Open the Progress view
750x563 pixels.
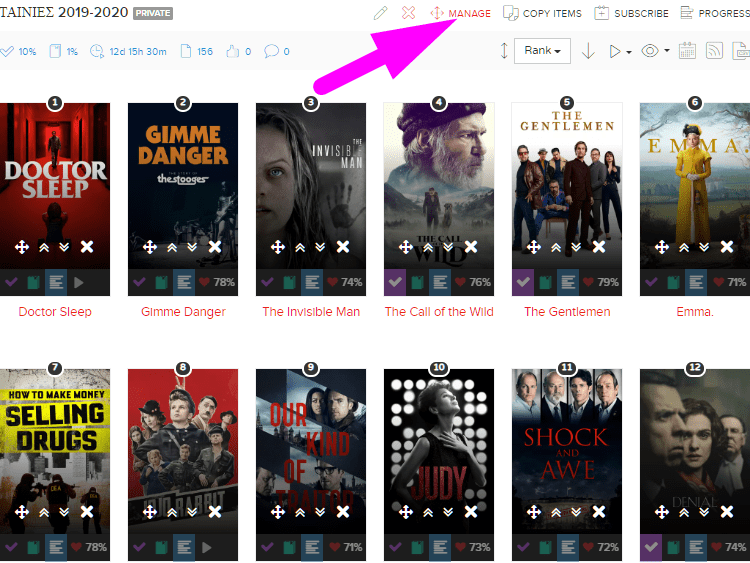(715, 13)
